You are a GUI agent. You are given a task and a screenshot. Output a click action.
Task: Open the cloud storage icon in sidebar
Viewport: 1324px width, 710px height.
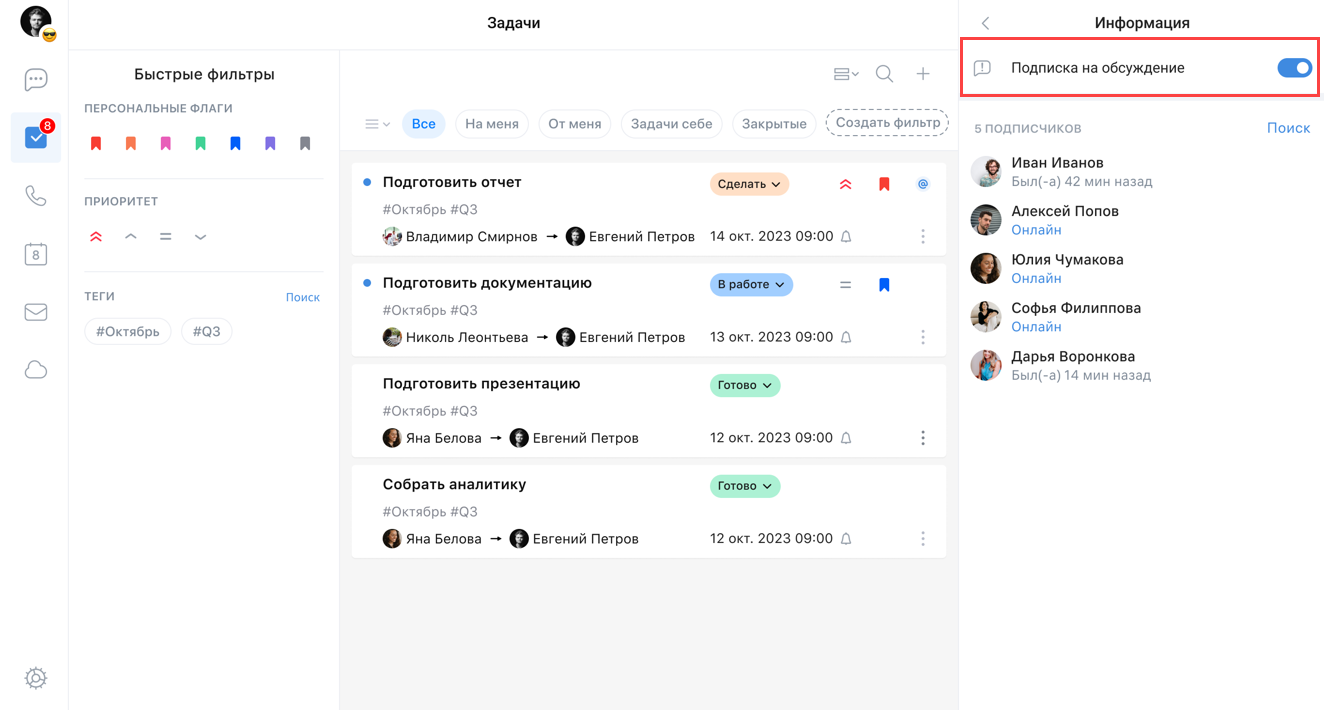pyautogui.click(x=36, y=371)
